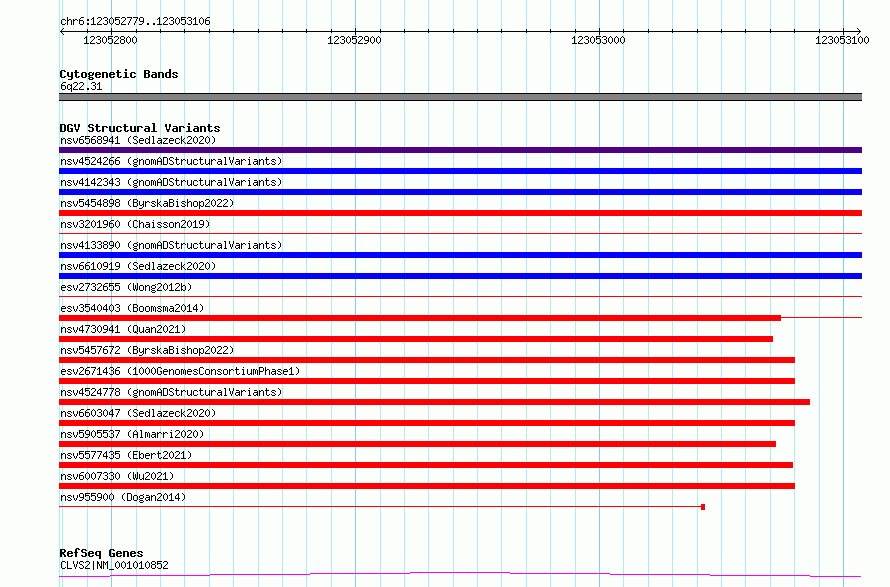Select cytoband label 6q22.31
890x587 pixels.
click(x=81, y=86)
